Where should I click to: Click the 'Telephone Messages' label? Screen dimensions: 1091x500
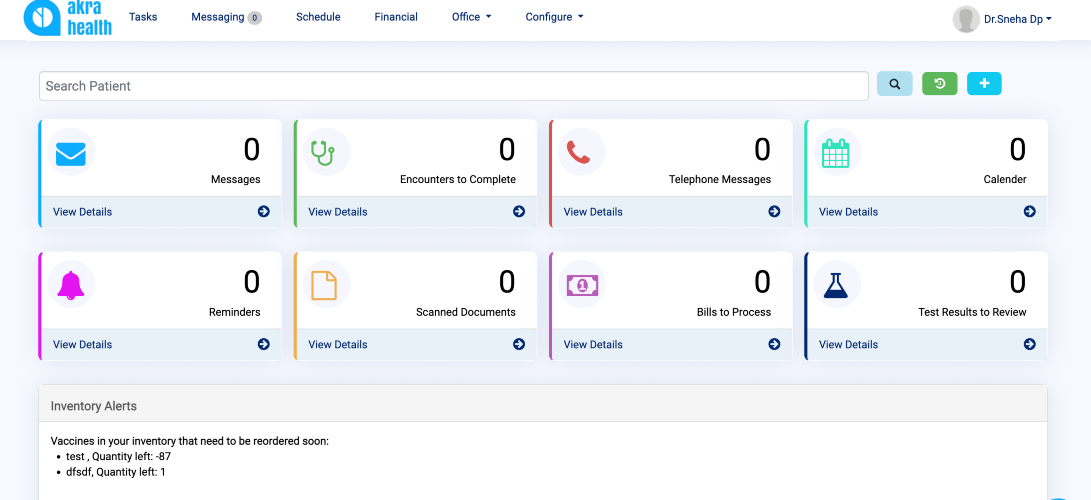coord(720,179)
